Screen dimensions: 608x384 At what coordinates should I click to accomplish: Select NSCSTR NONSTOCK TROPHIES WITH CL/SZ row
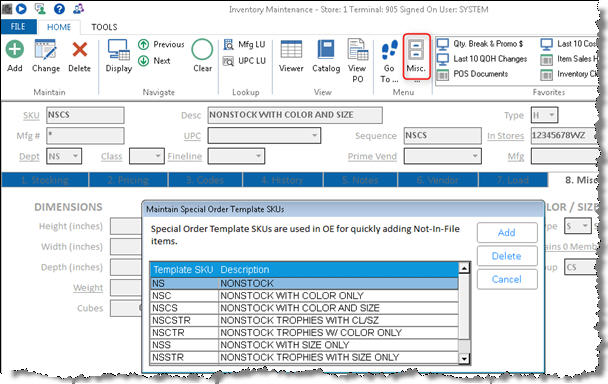click(x=304, y=320)
